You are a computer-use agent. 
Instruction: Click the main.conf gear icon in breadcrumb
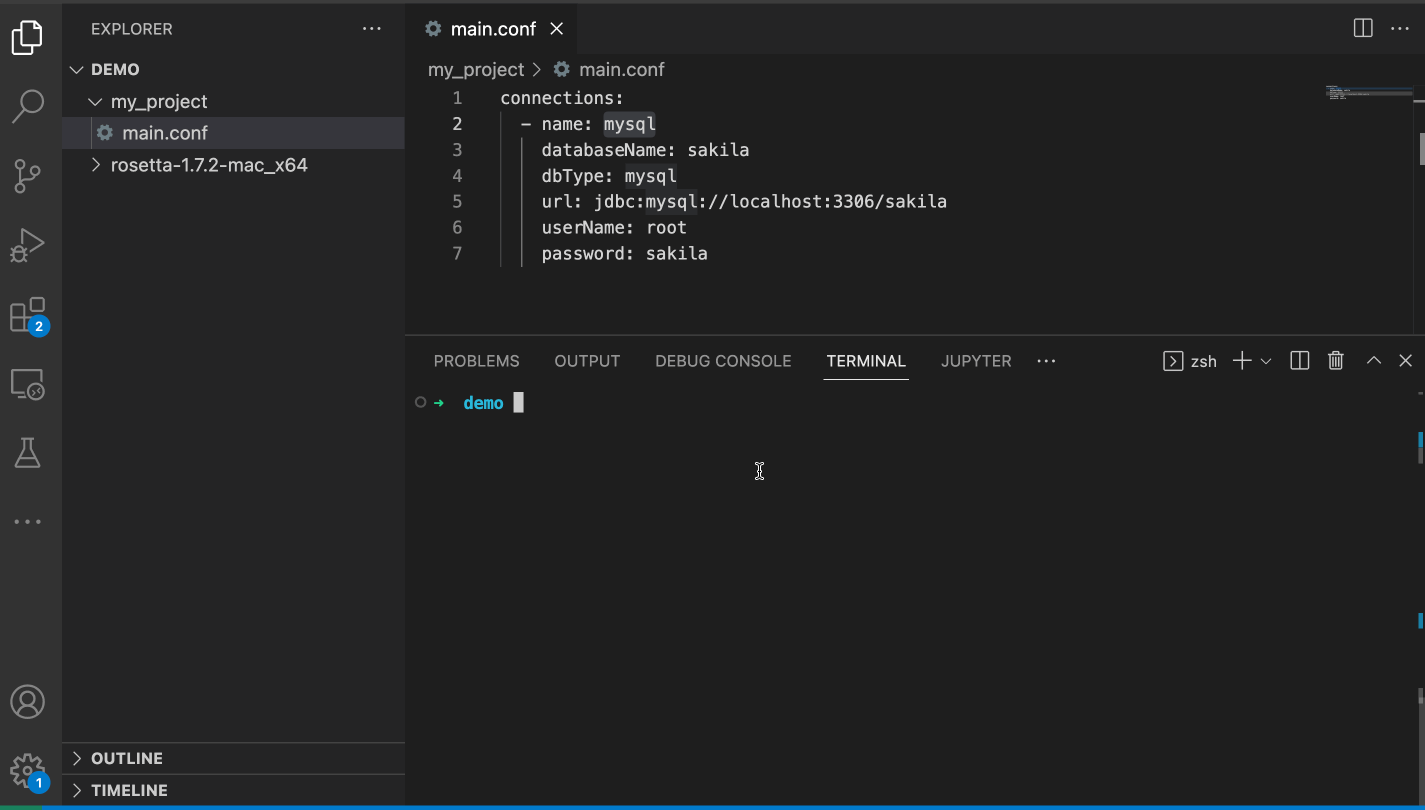click(562, 70)
